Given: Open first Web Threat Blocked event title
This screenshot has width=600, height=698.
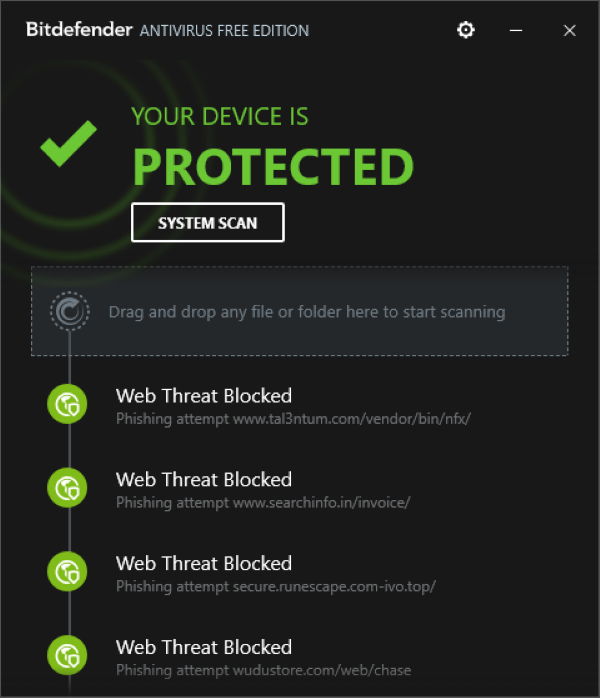Looking at the screenshot, I should [204, 396].
